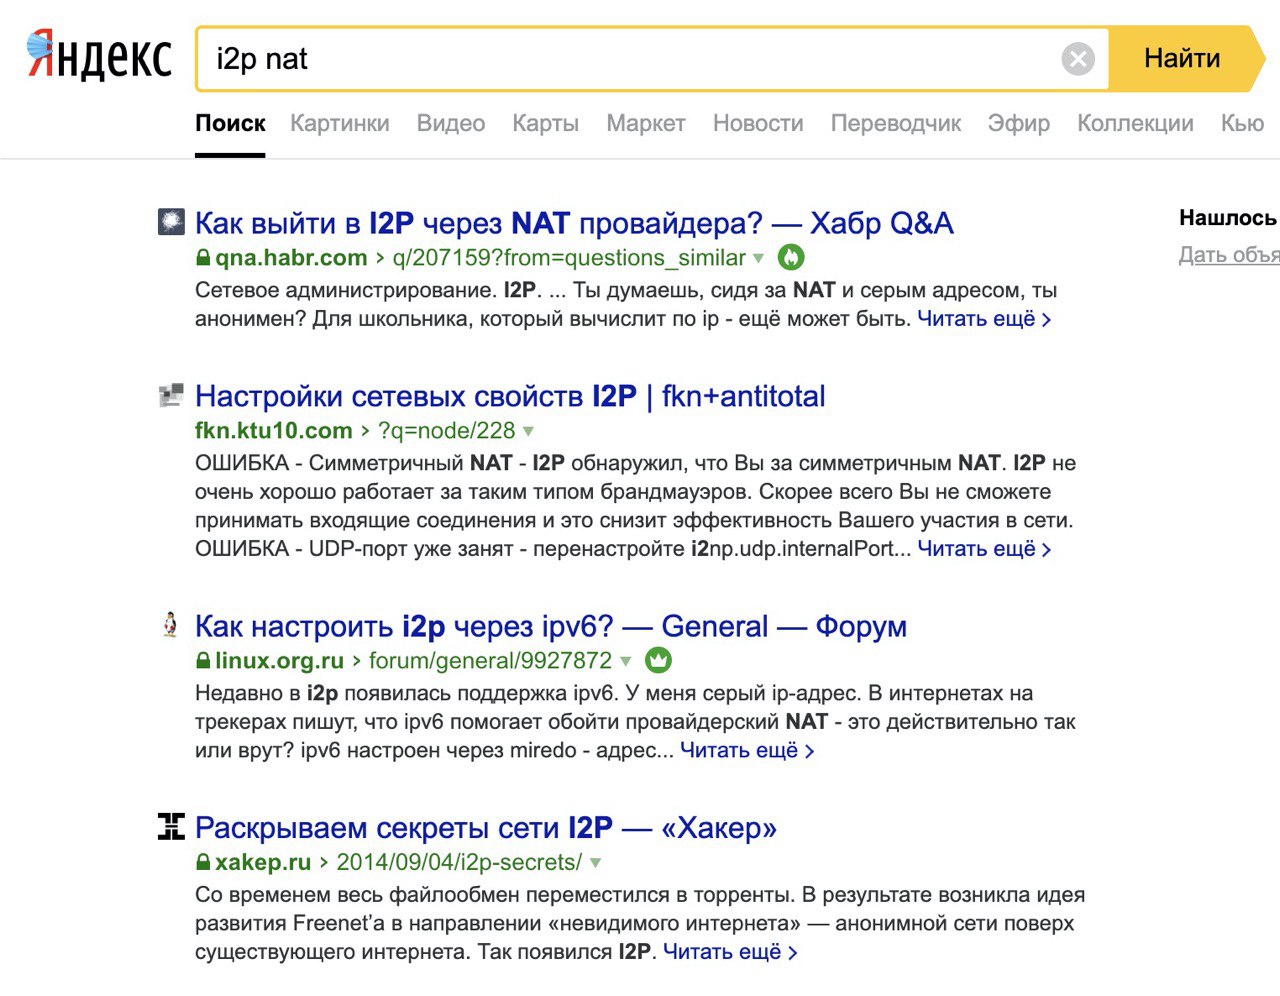This screenshot has width=1280, height=996.
Task: Open the 2014/09/04/i2p-secrets/ path link
Action: coord(459,862)
